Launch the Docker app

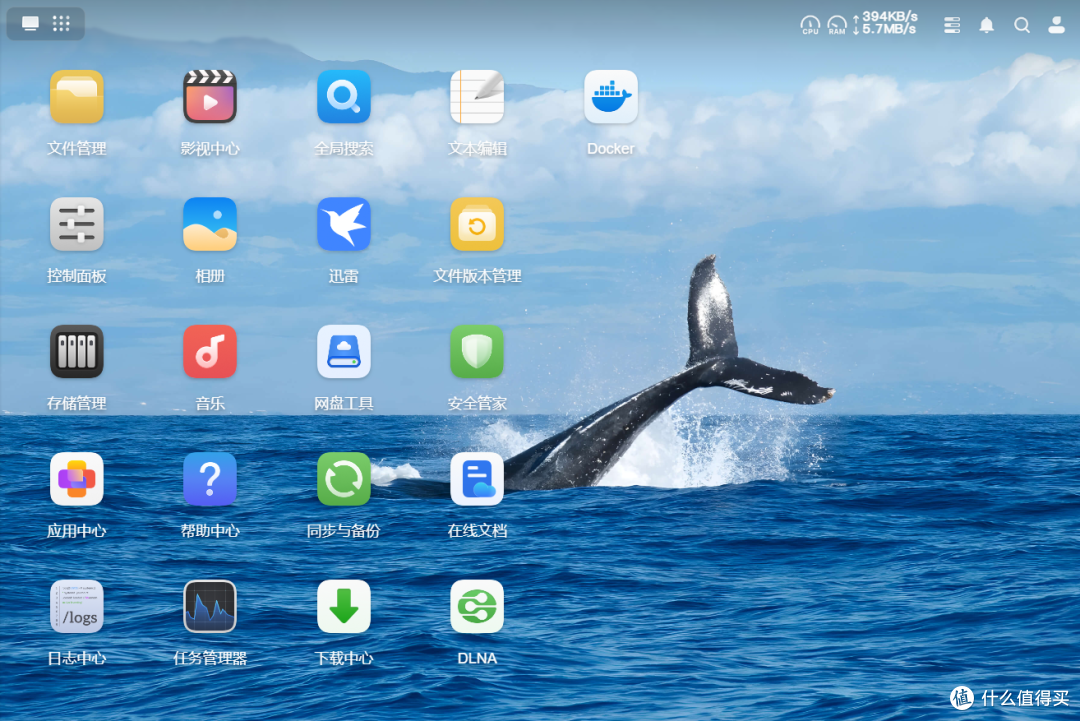[x=611, y=96]
